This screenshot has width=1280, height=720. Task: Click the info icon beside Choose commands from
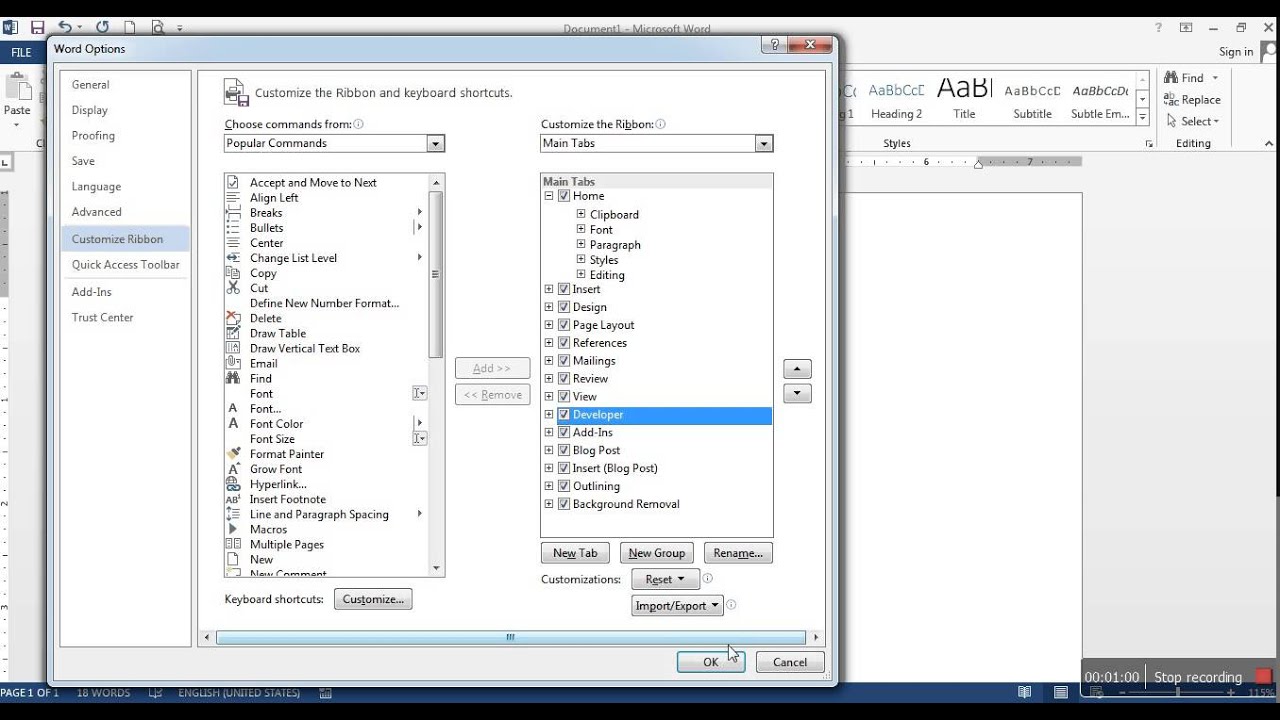(359, 124)
